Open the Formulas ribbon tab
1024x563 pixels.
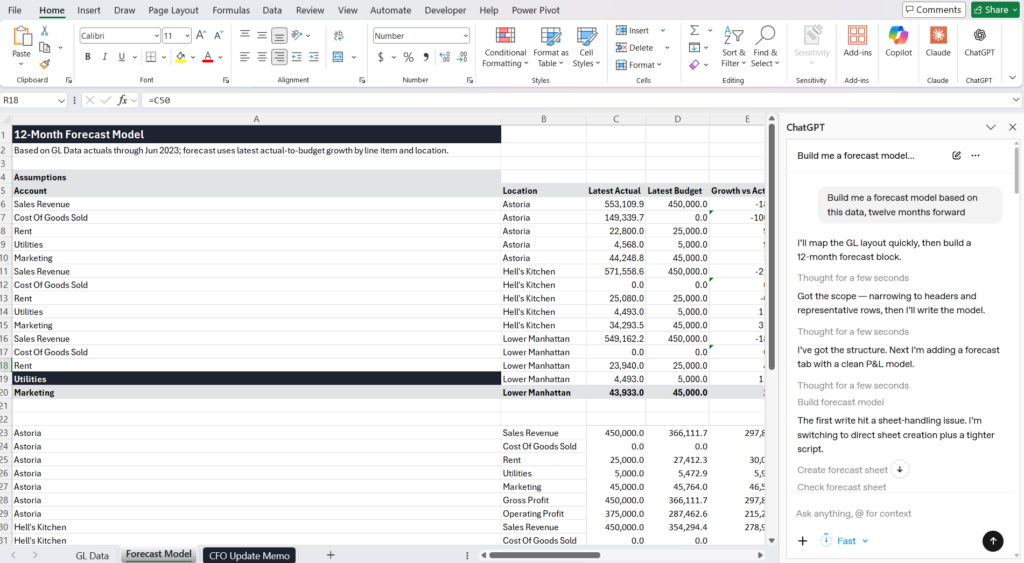tap(231, 10)
